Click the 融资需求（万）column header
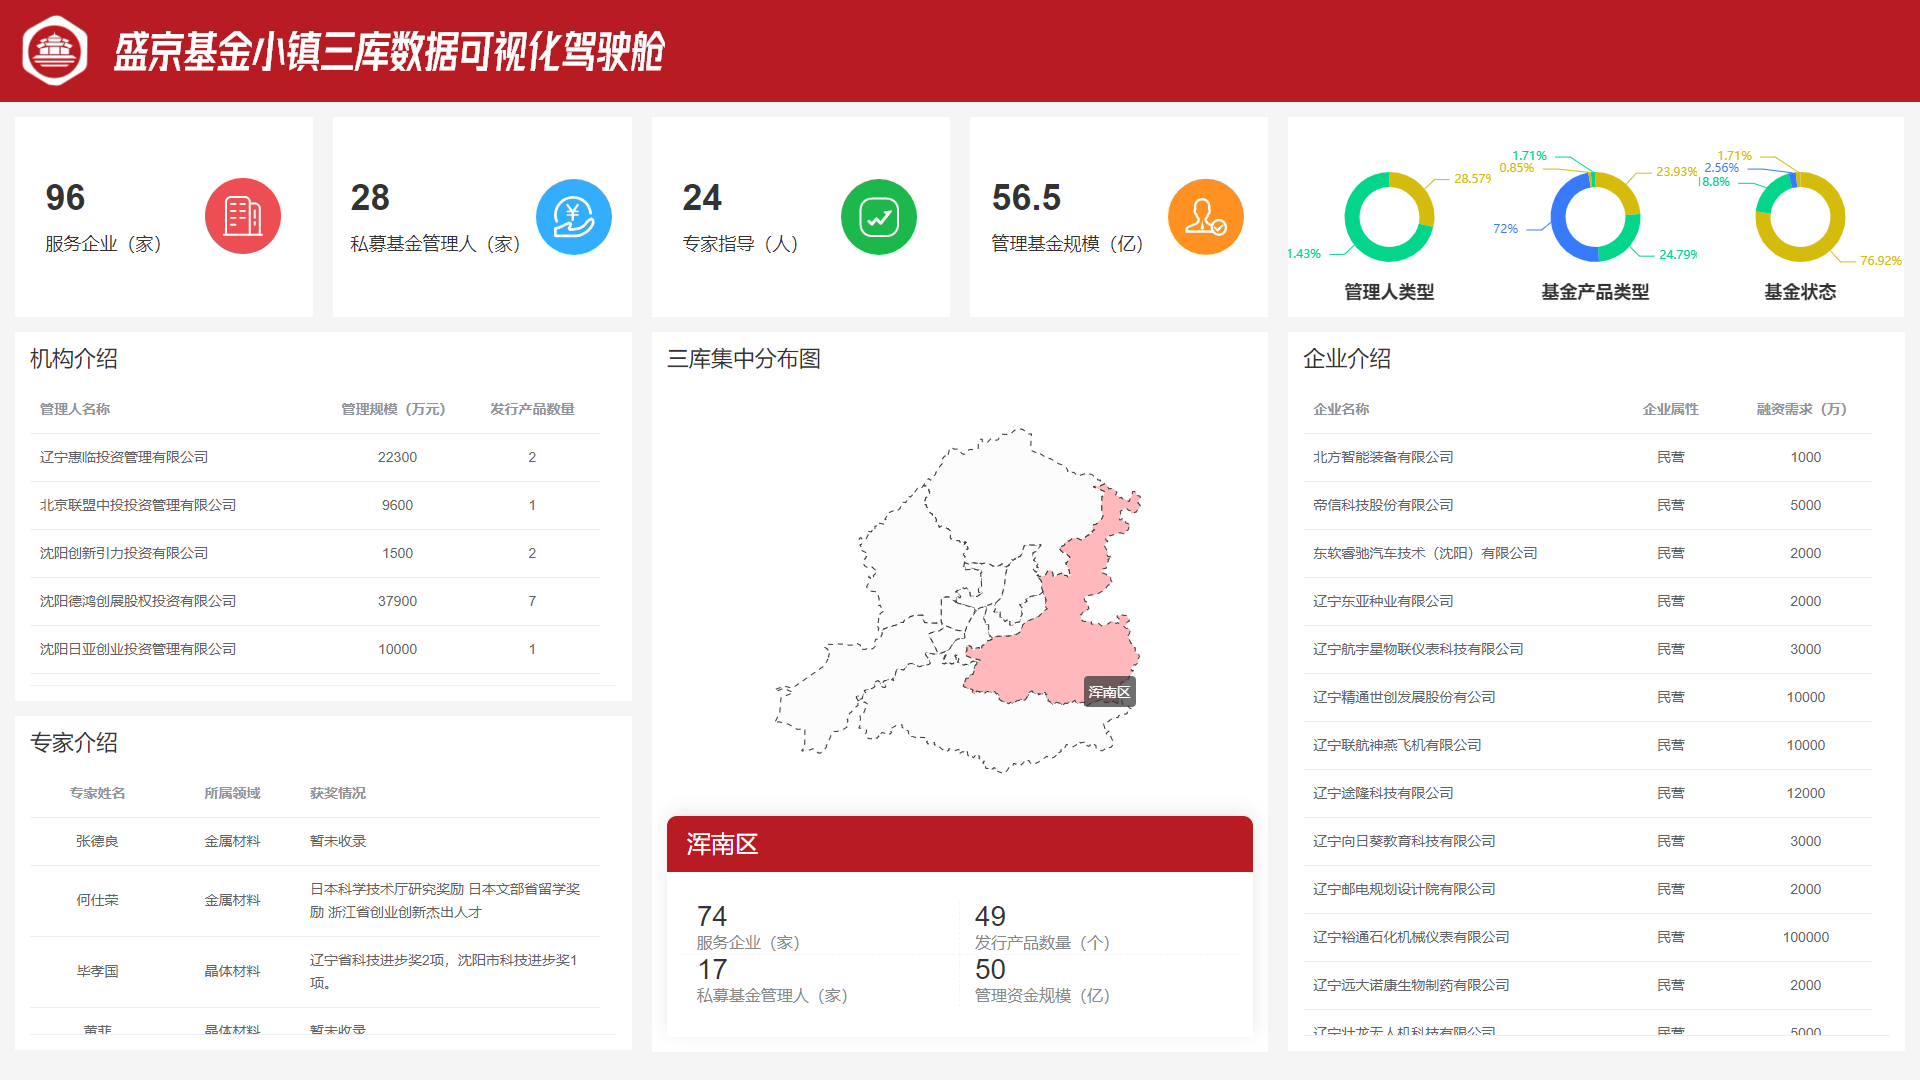 [1801, 409]
